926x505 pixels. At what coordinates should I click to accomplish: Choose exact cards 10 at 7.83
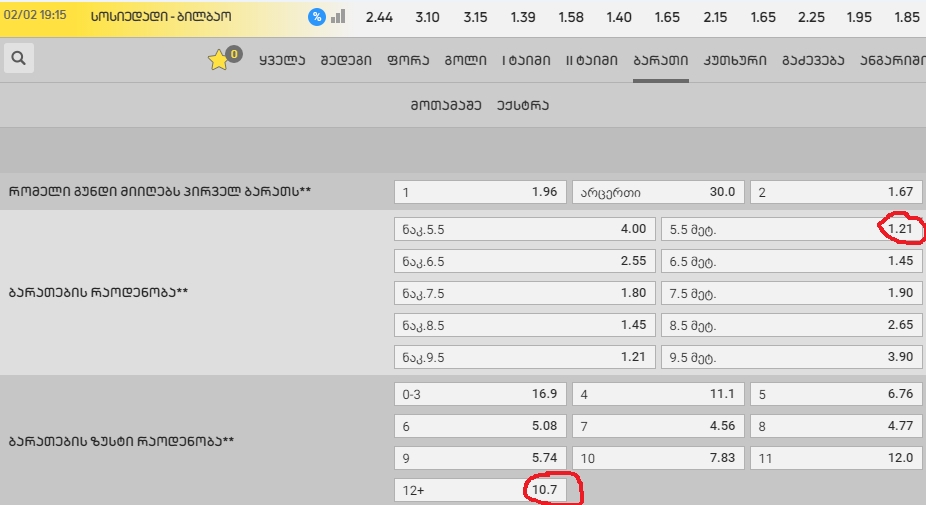point(658,458)
